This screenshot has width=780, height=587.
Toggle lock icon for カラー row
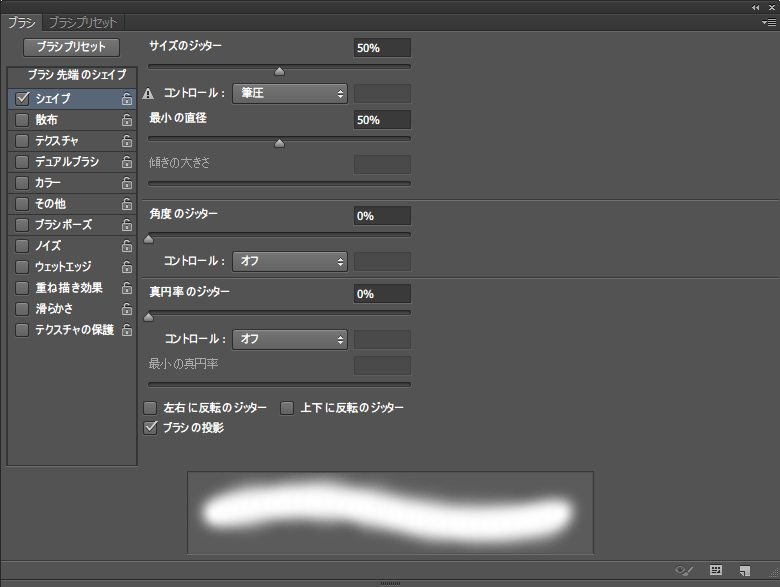[x=127, y=183]
